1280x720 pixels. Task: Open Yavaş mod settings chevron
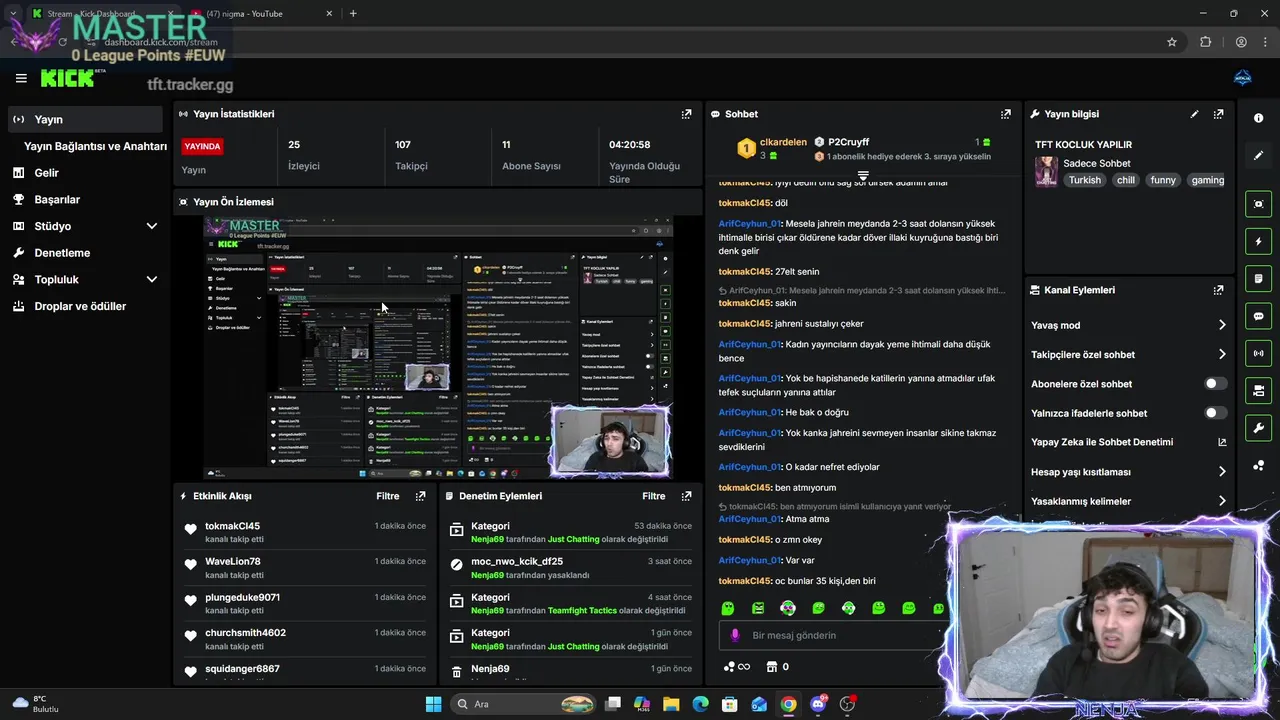point(1222,325)
